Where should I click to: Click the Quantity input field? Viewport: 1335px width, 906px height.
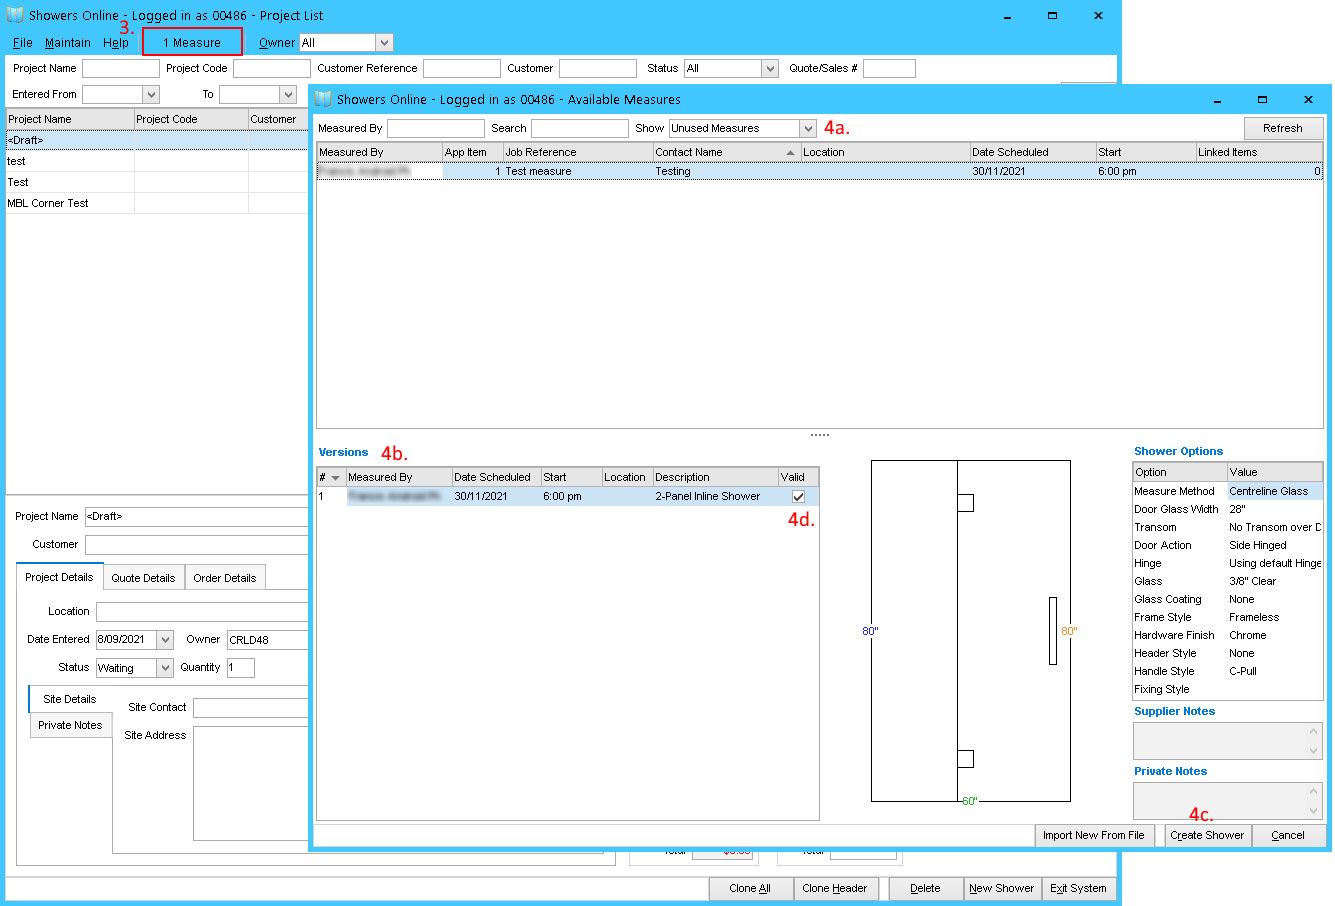[x=240, y=668]
